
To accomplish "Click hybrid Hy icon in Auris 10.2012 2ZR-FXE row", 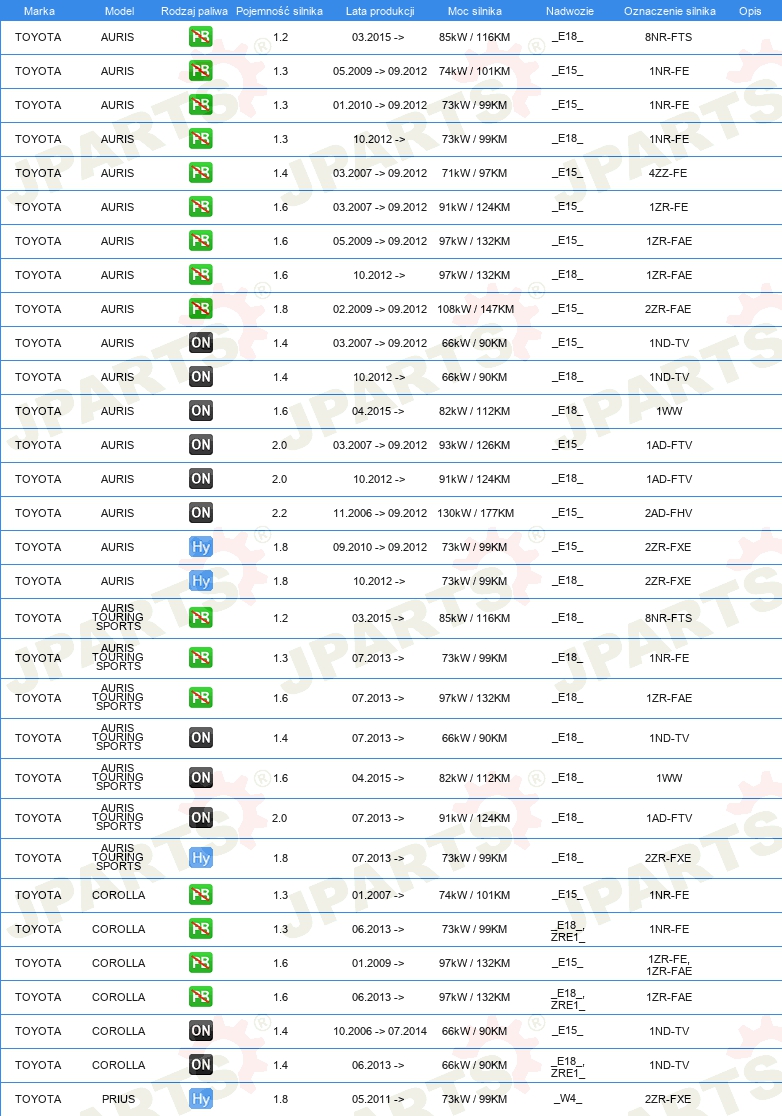I will 201,581.
